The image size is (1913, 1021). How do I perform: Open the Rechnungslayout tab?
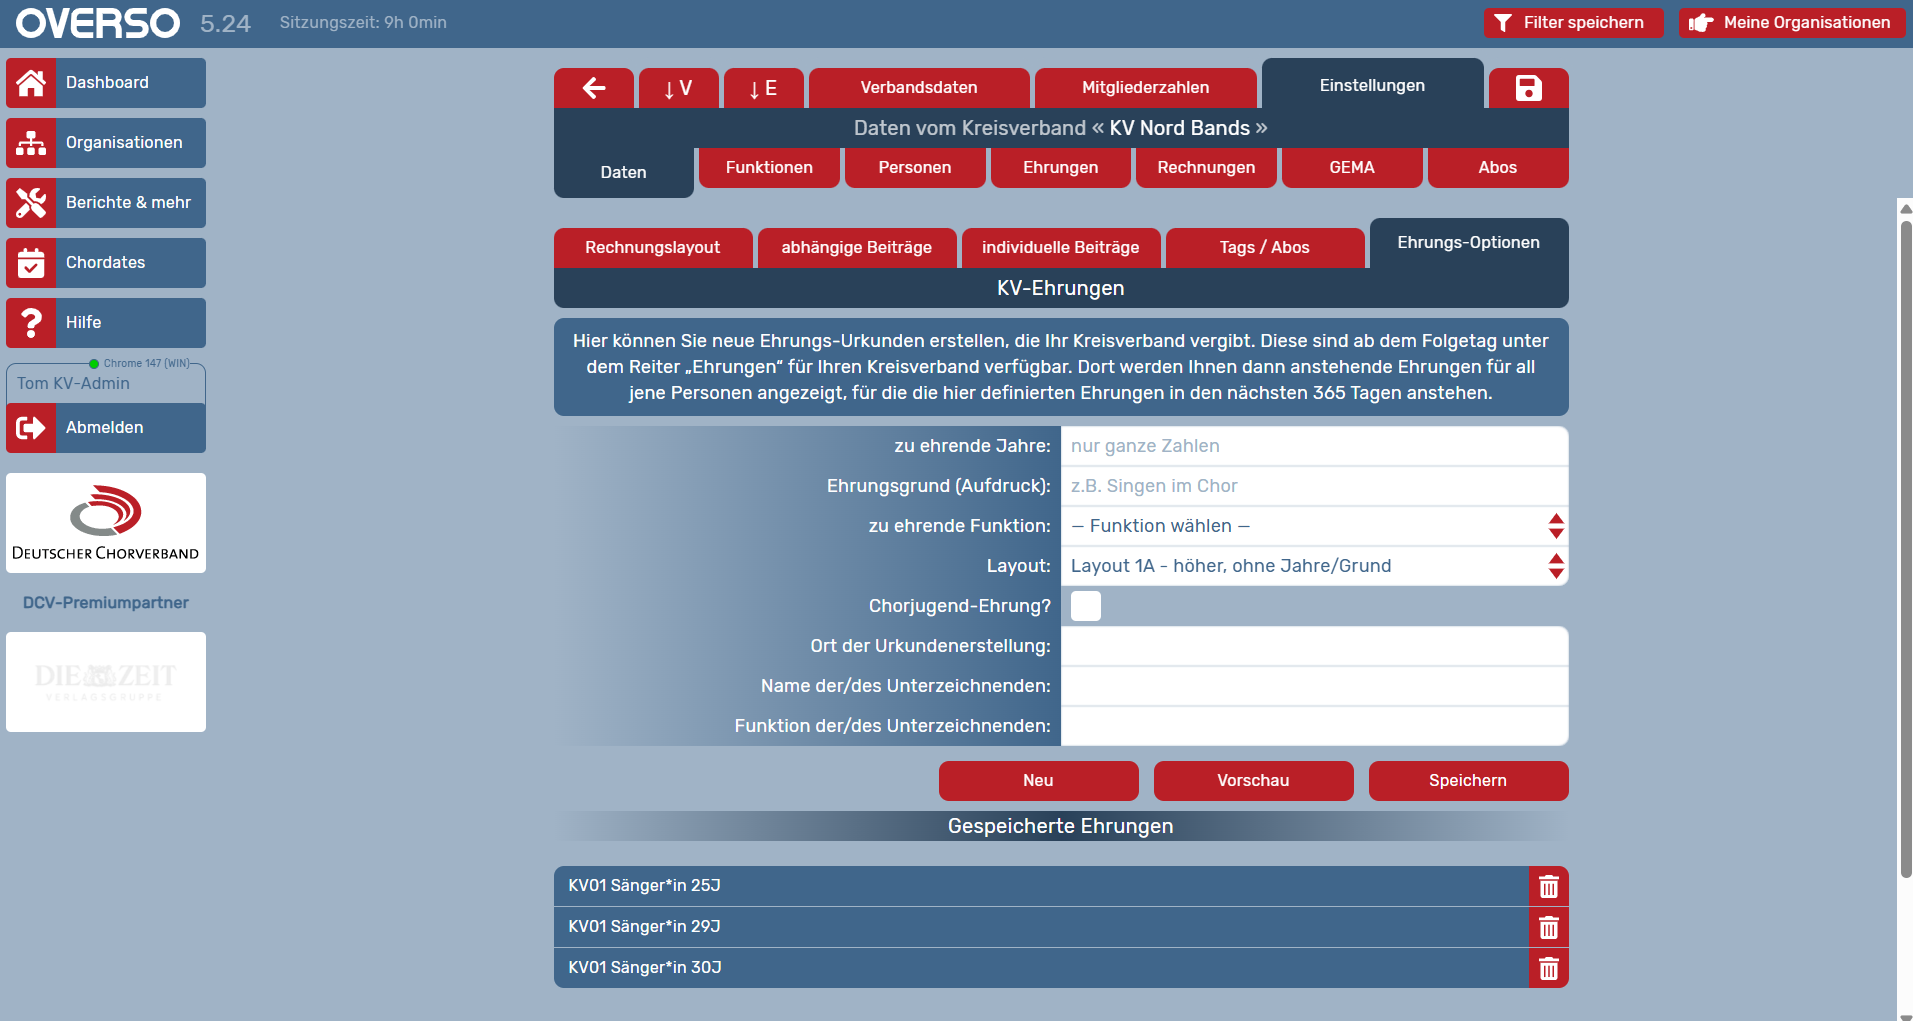point(653,248)
